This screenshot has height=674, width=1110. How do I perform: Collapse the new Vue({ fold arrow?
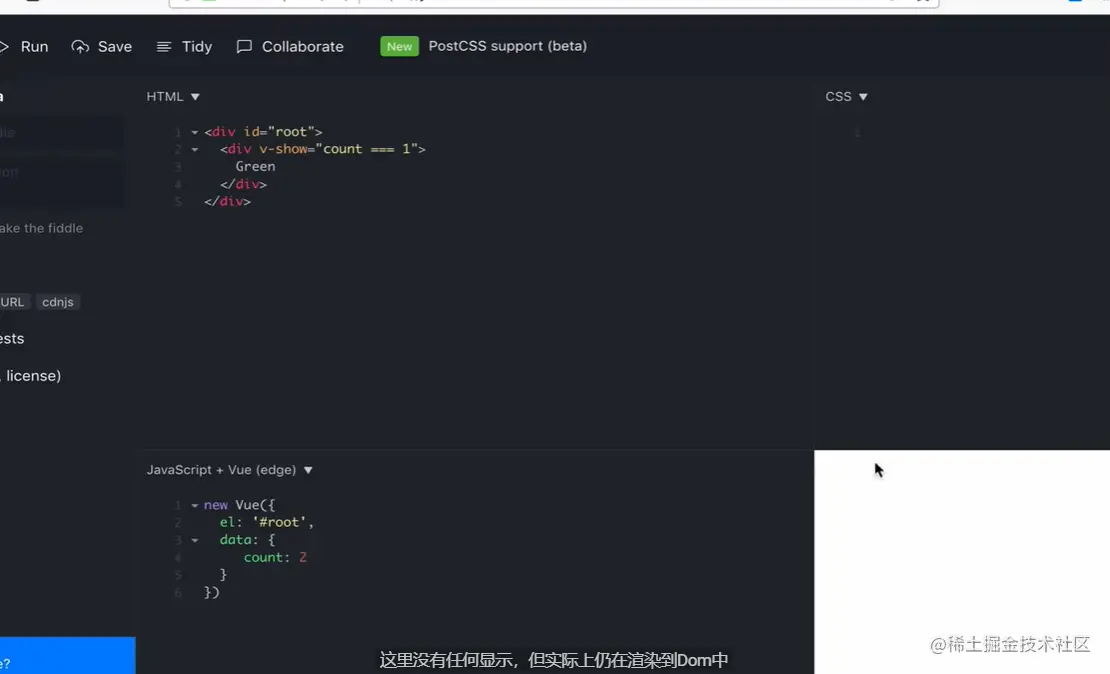coord(195,506)
